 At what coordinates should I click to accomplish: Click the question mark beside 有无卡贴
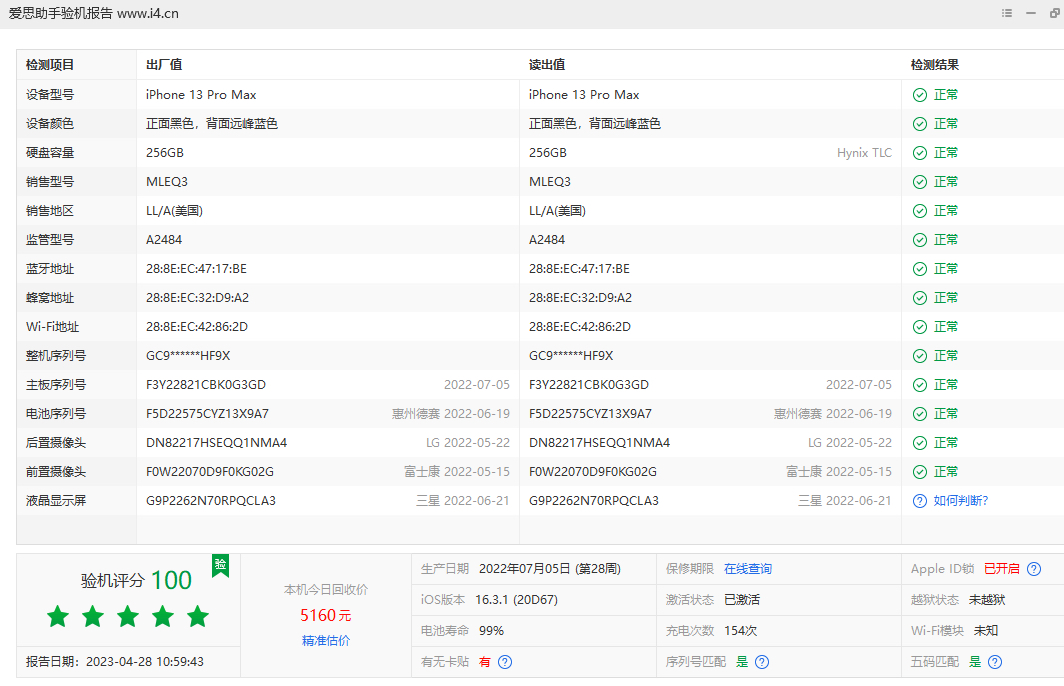(505, 661)
